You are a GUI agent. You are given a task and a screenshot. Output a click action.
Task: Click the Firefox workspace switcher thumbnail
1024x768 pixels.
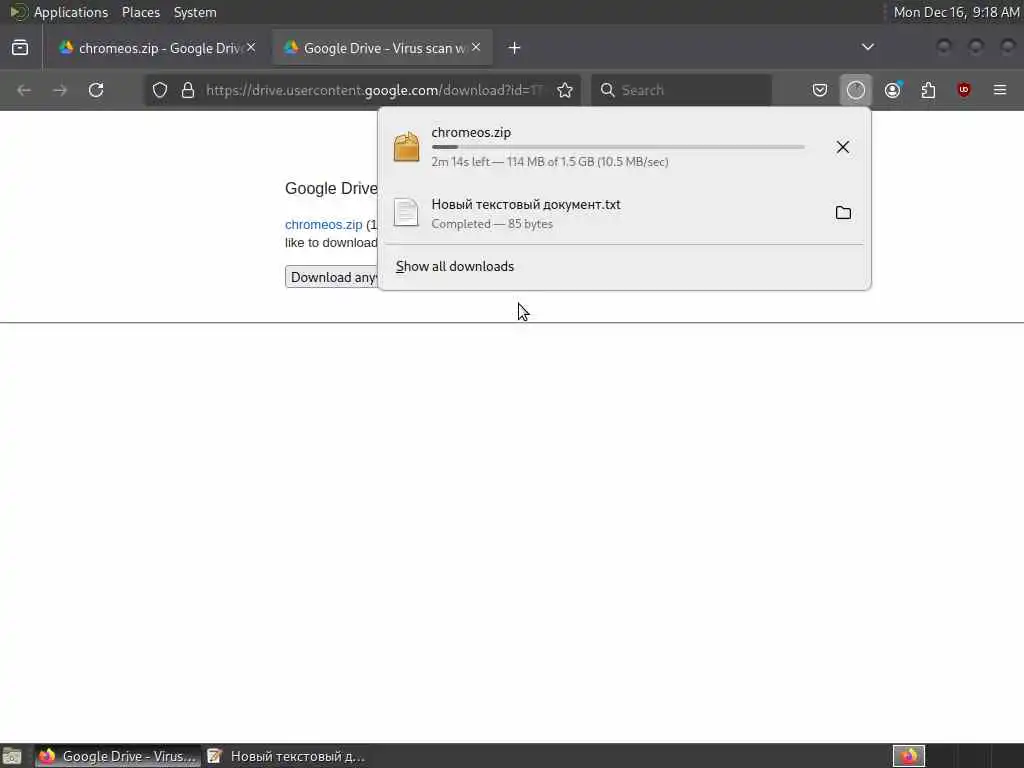[x=908, y=756]
